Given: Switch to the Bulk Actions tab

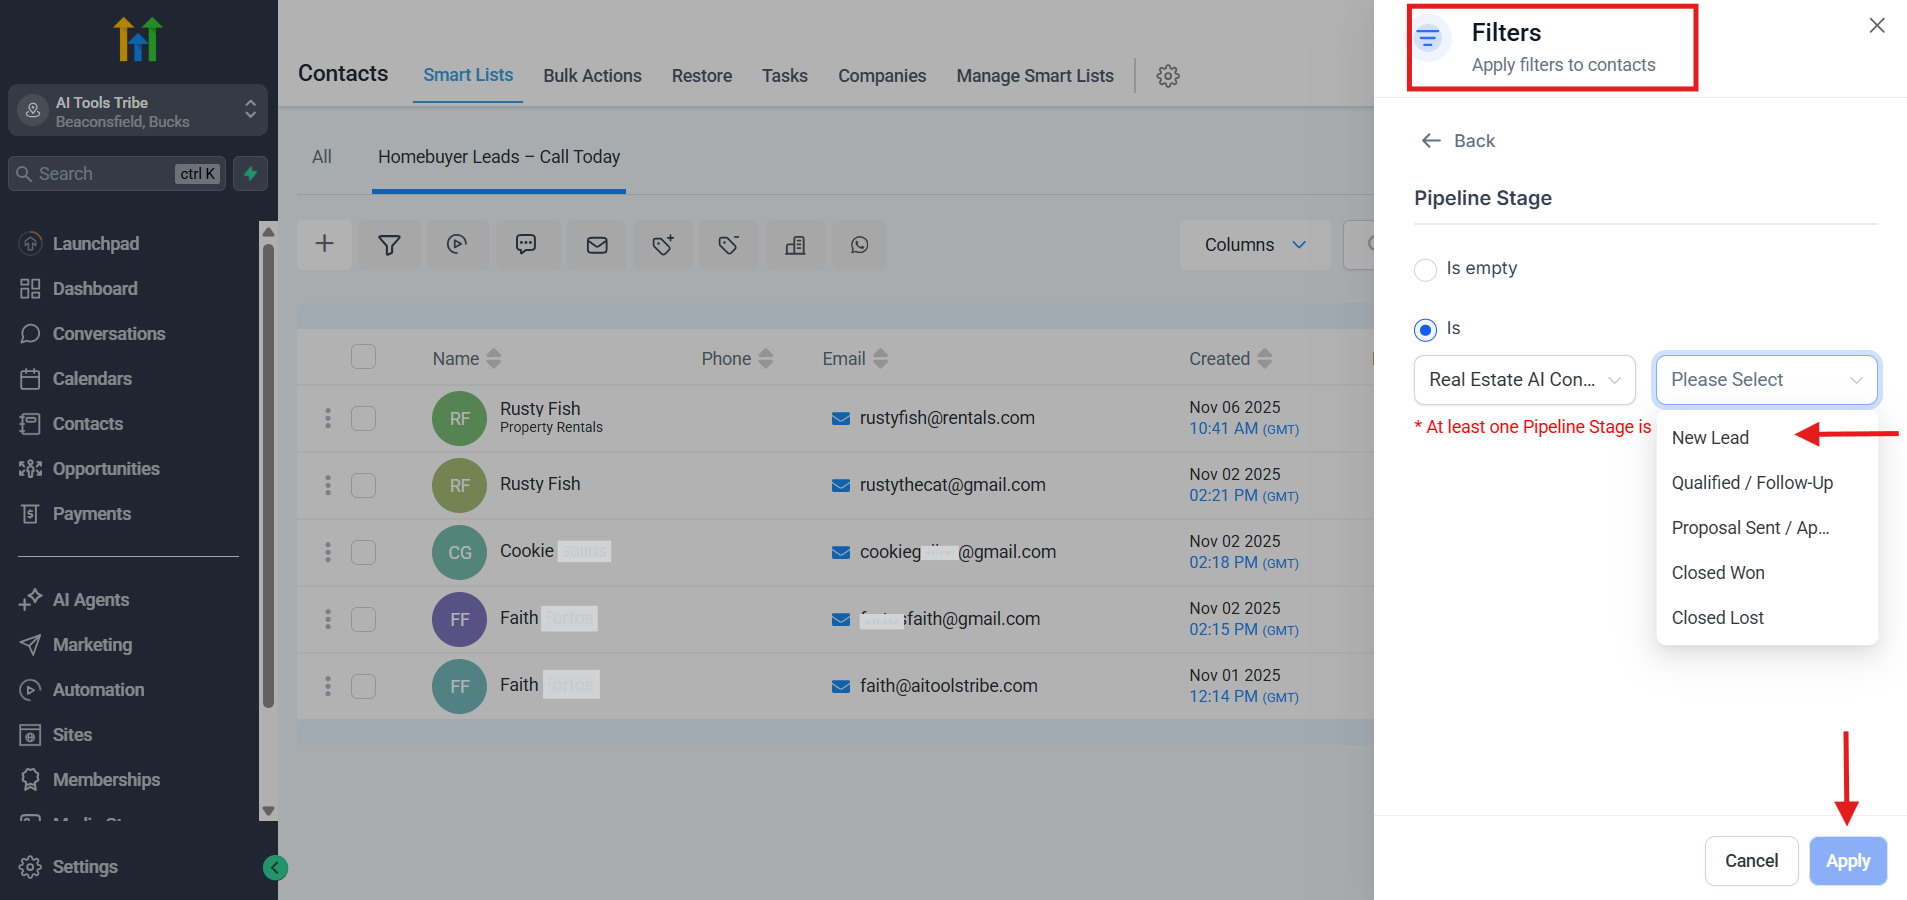Looking at the screenshot, I should click(592, 75).
